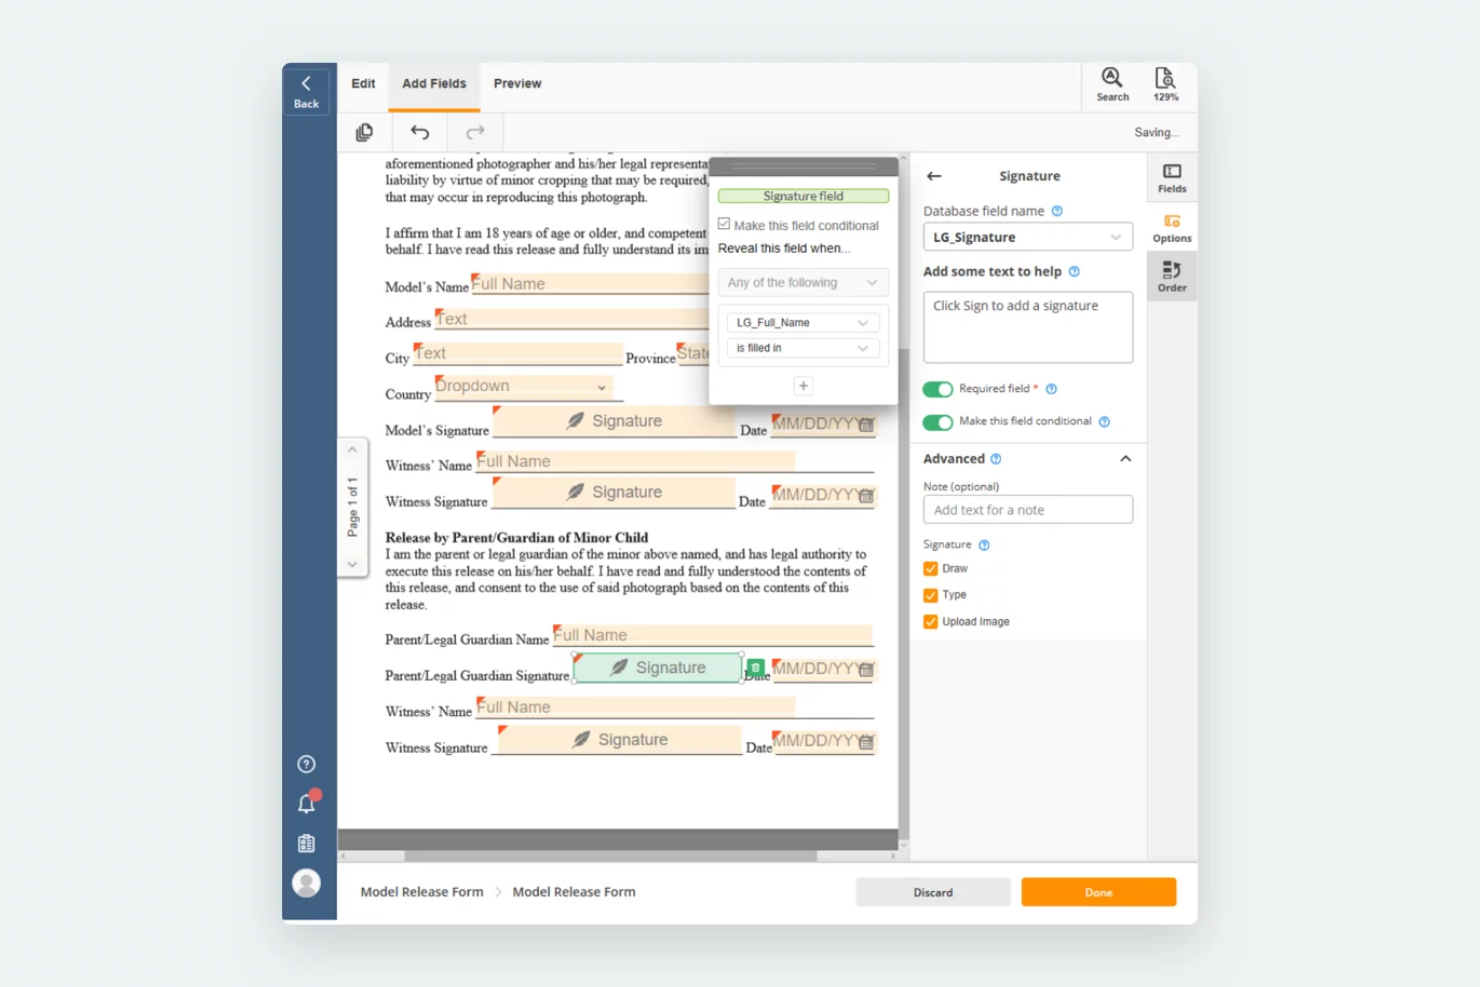Switch to the Edit tab
Screen dimensions: 1480x987
(x=362, y=84)
